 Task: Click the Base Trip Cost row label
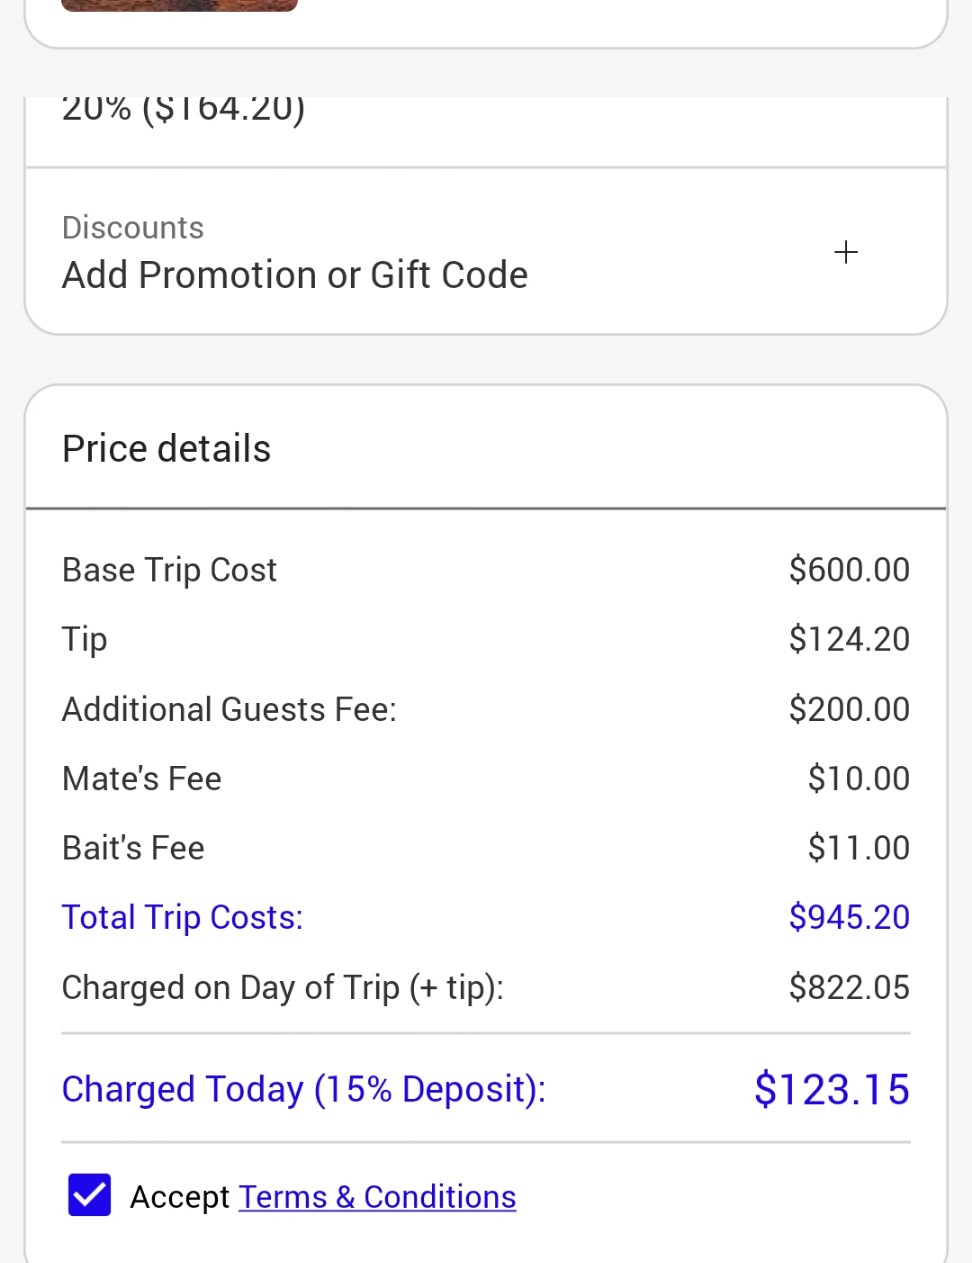pos(169,570)
